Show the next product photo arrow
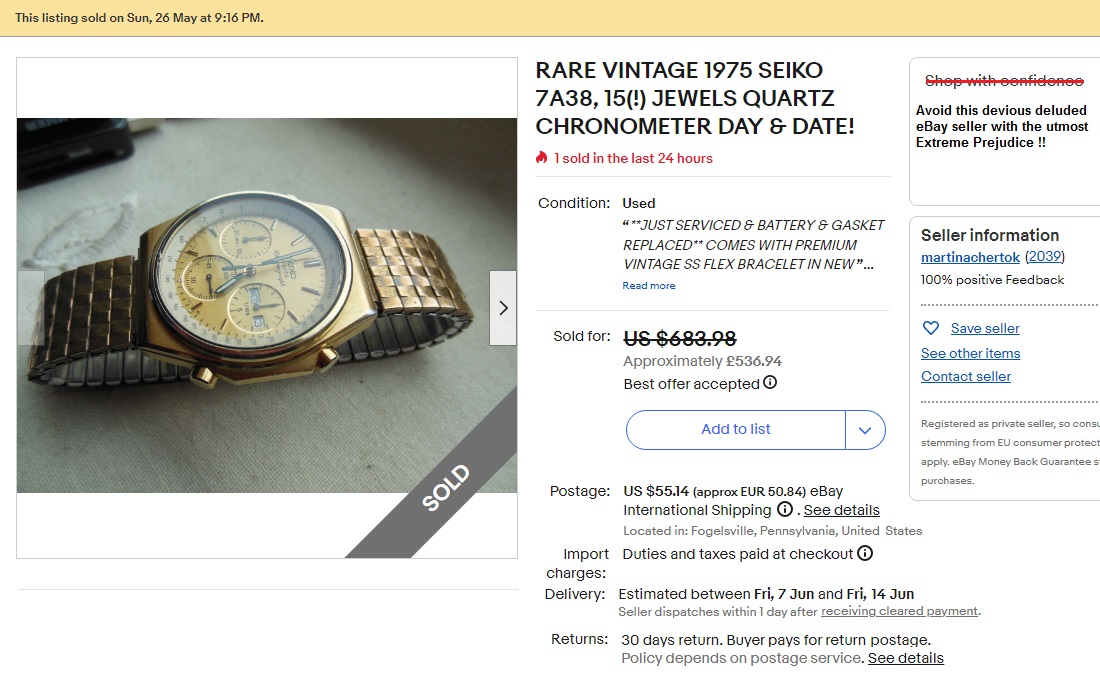This screenshot has width=1100, height=693. 503,307
